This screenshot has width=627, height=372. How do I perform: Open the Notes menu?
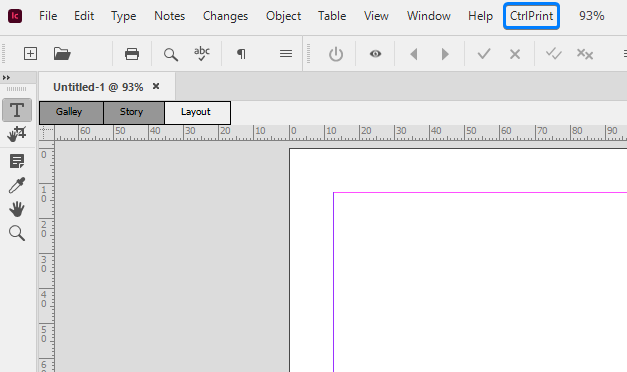170,16
